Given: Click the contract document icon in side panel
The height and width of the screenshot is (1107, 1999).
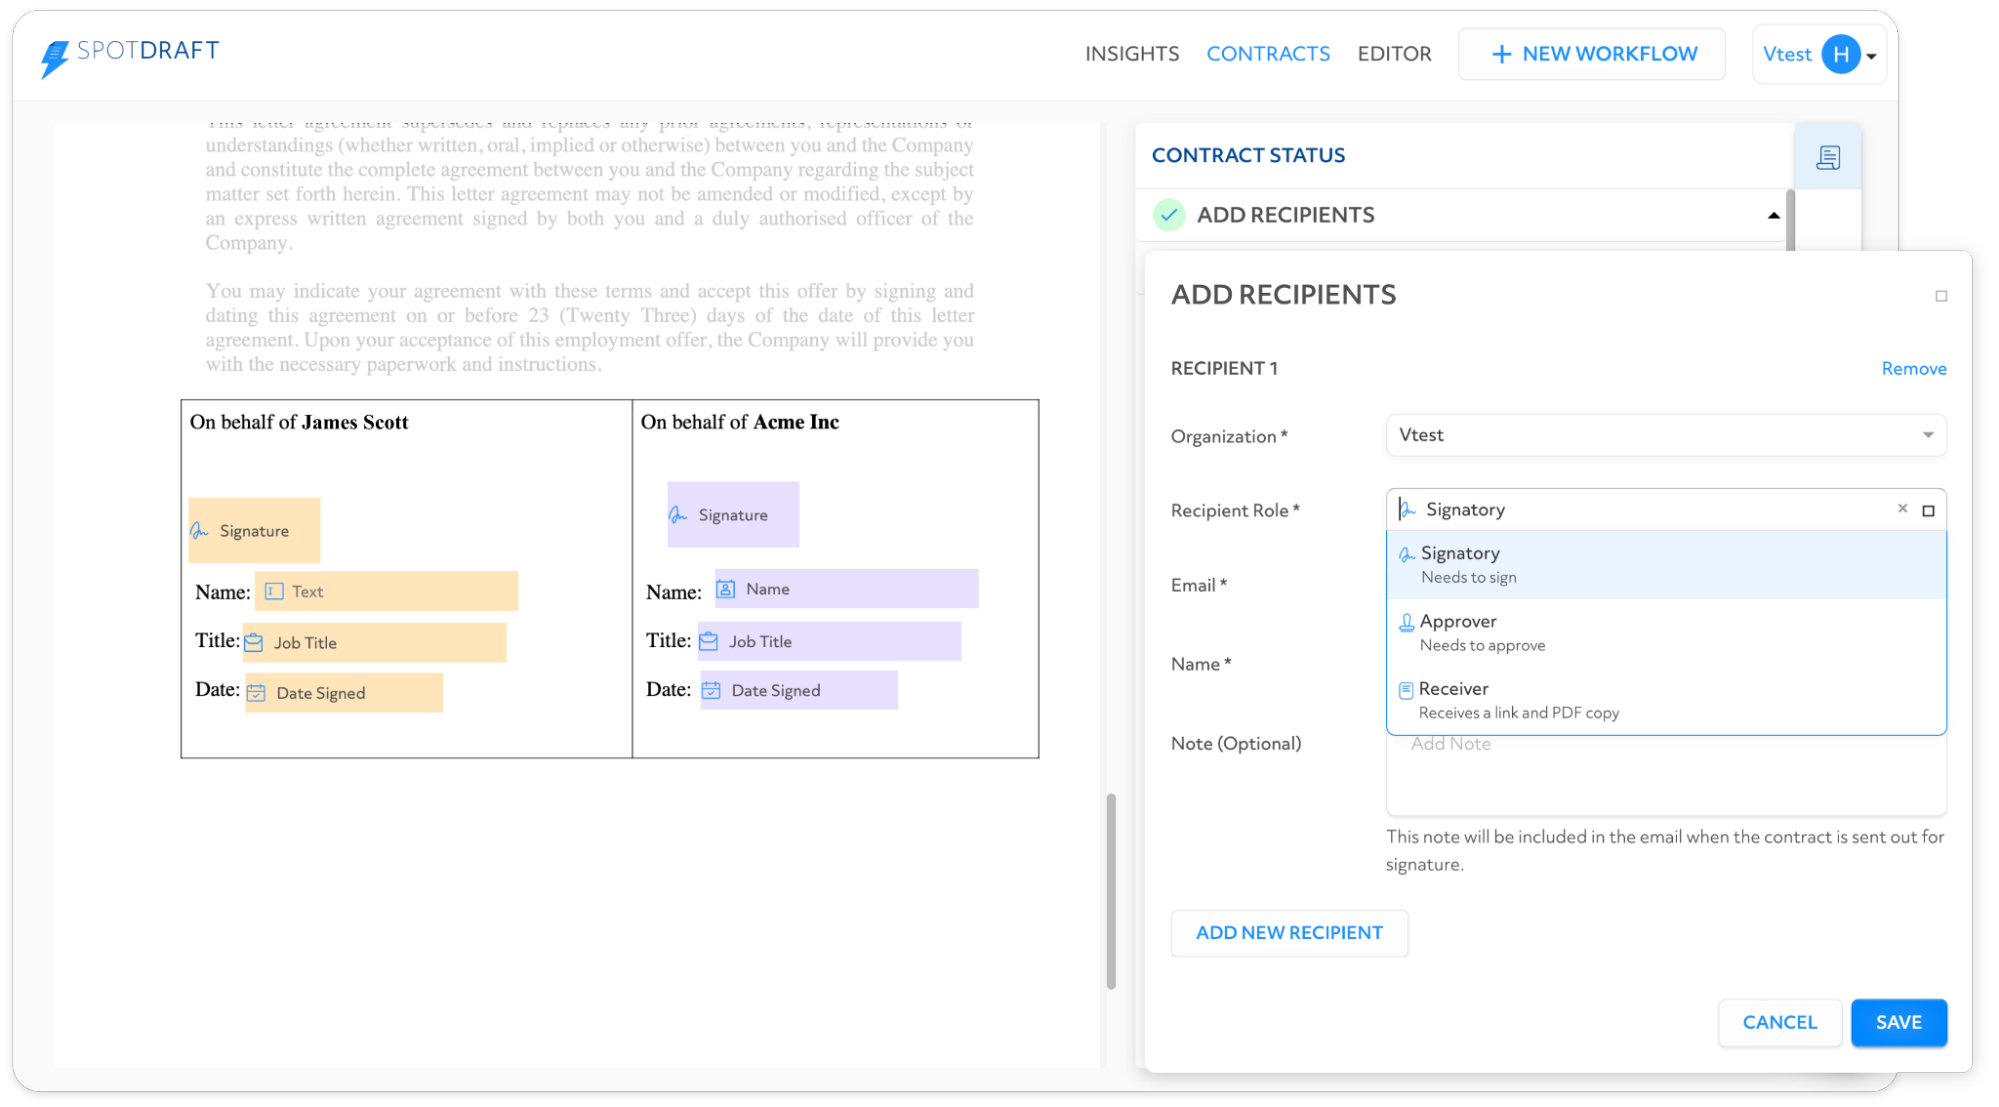Looking at the screenshot, I should coord(1828,156).
